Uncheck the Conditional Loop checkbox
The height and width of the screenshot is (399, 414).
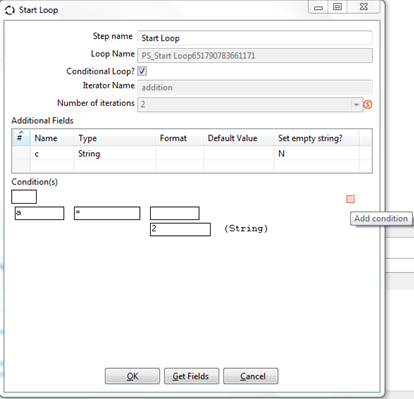click(142, 71)
